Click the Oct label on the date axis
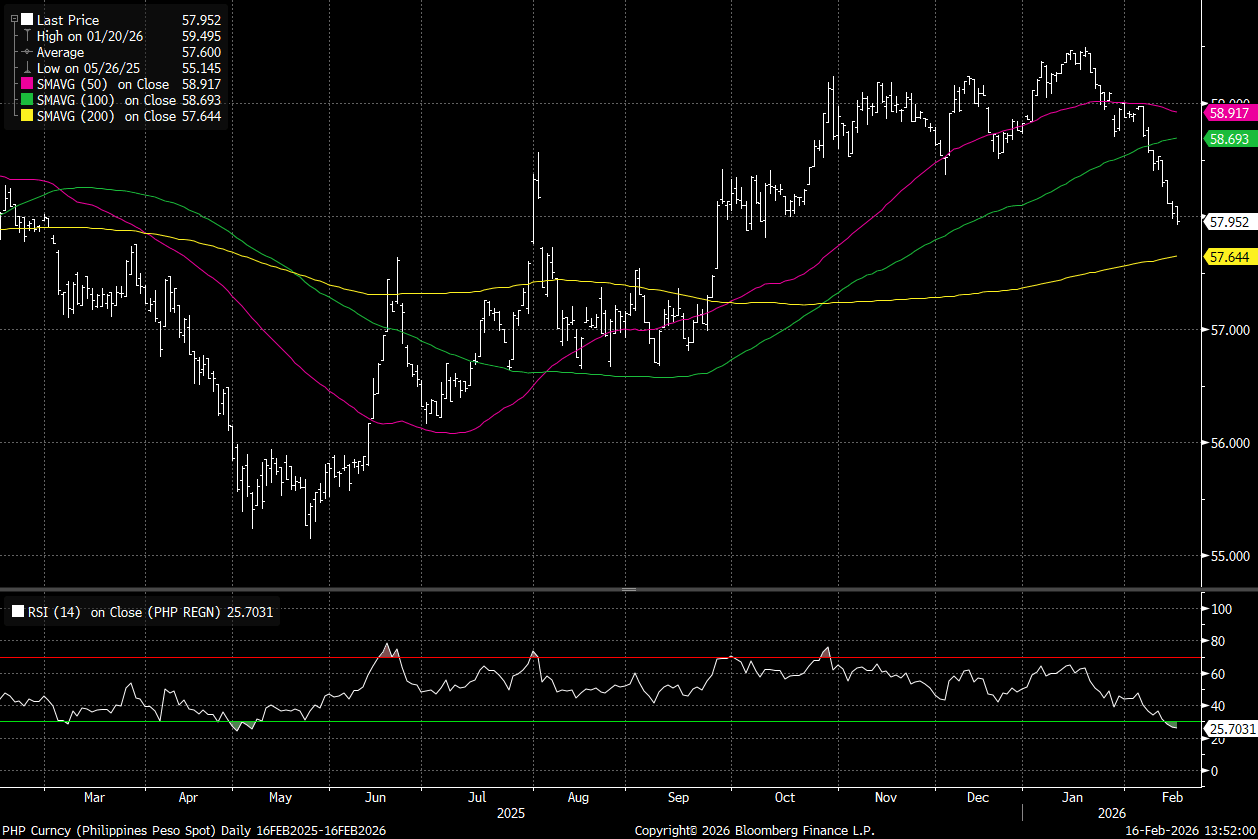The width and height of the screenshot is (1258, 839). tap(785, 797)
